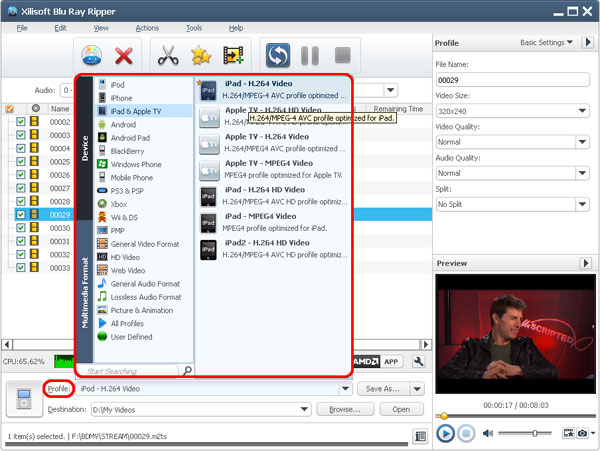Click the iPod device thumbnail icon

coord(24,399)
